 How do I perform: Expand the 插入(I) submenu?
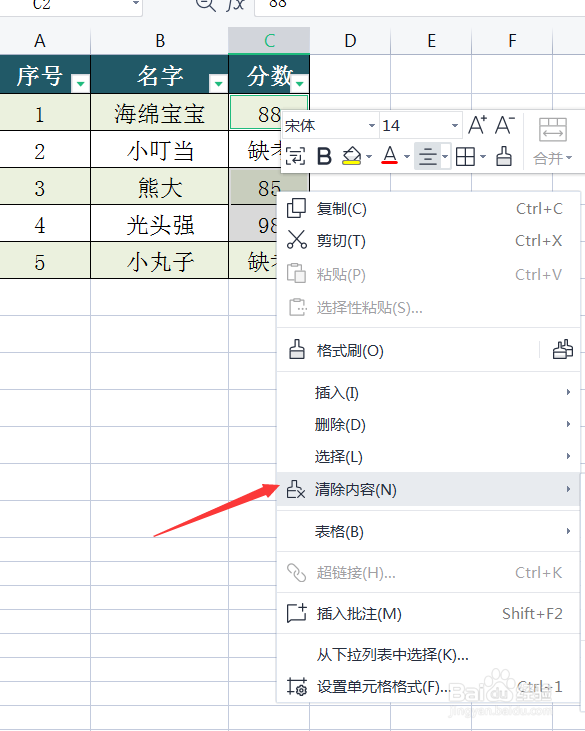coord(428,392)
